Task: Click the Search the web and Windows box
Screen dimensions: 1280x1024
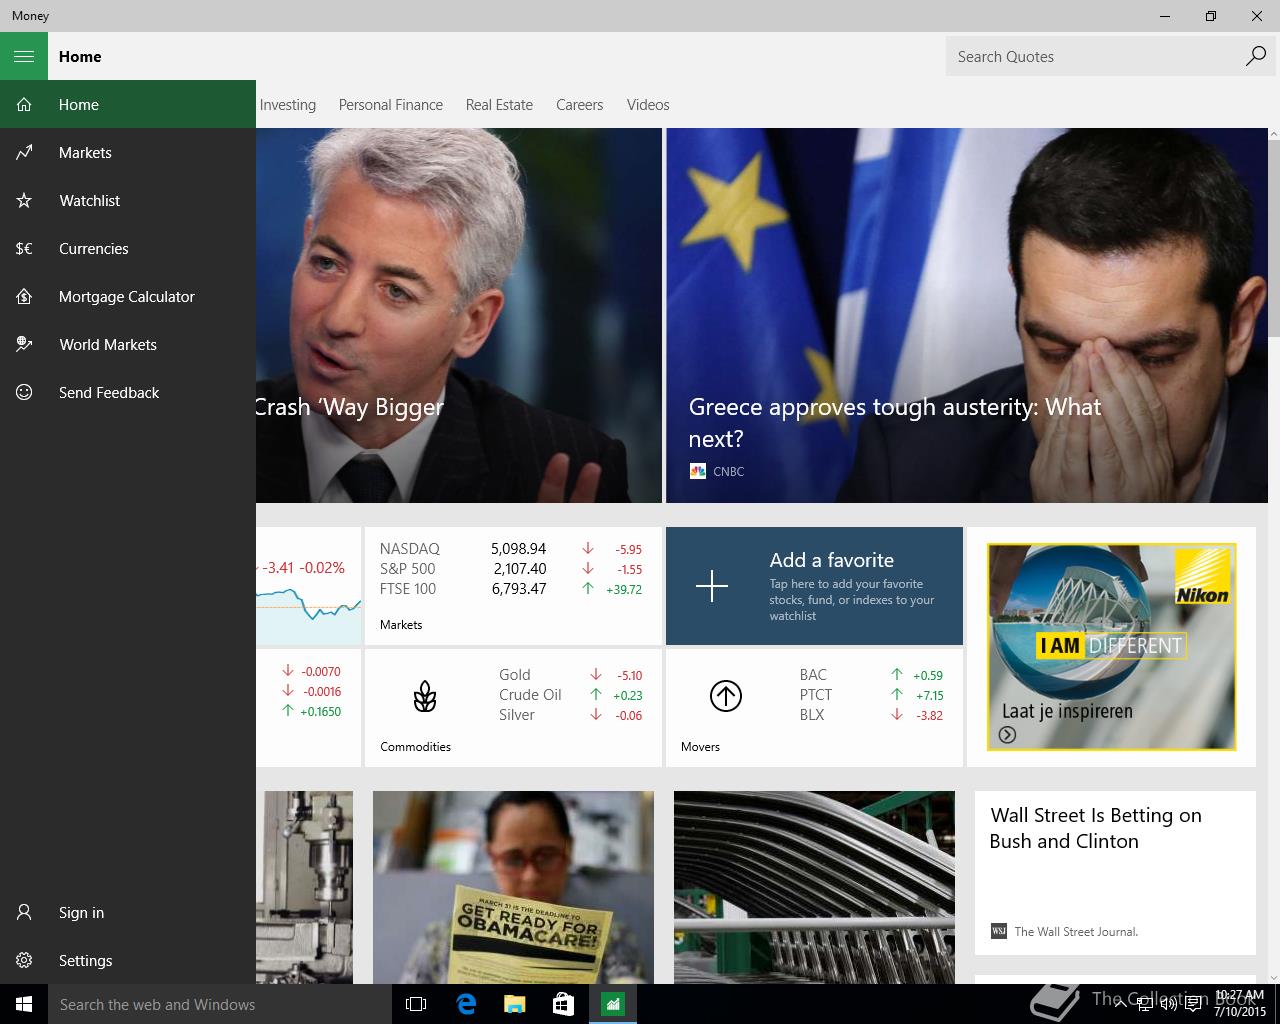Action: point(220,1004)
